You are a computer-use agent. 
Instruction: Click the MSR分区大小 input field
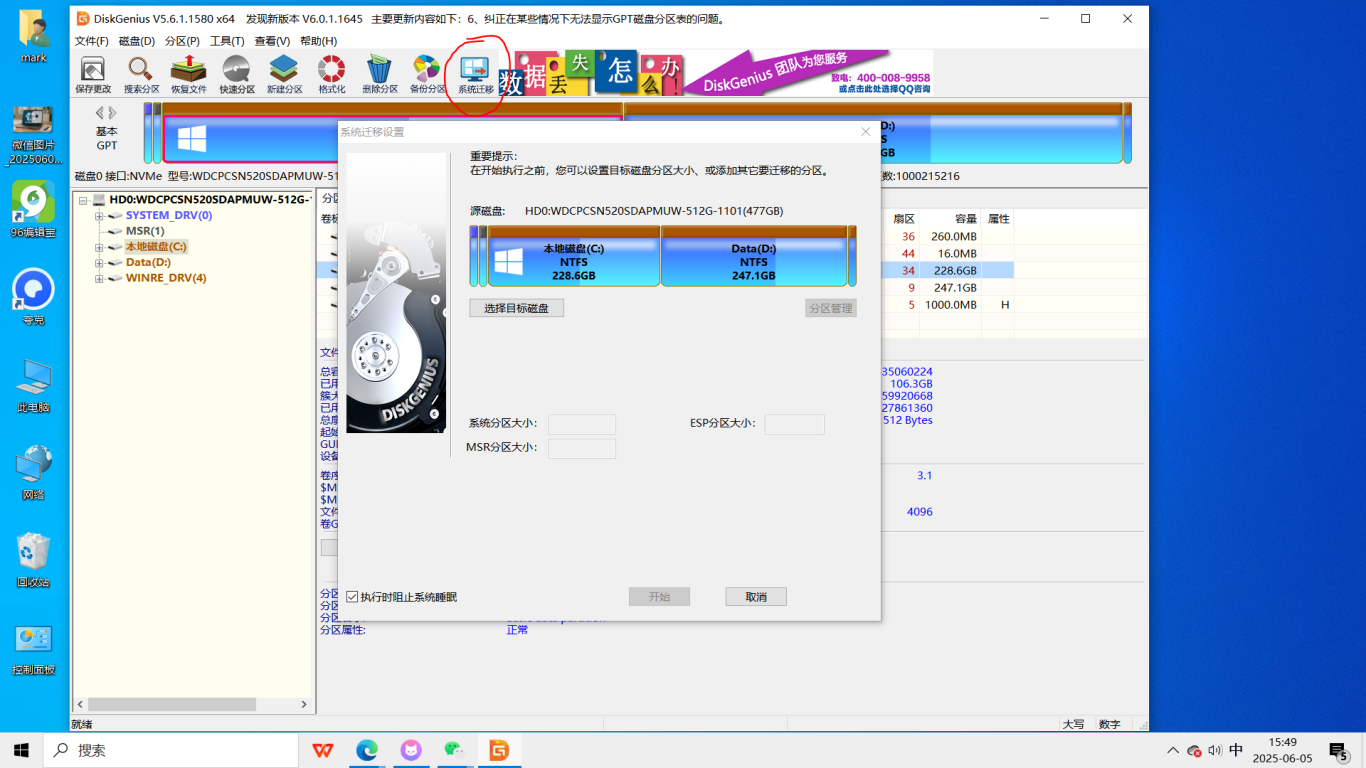[582, 448]
